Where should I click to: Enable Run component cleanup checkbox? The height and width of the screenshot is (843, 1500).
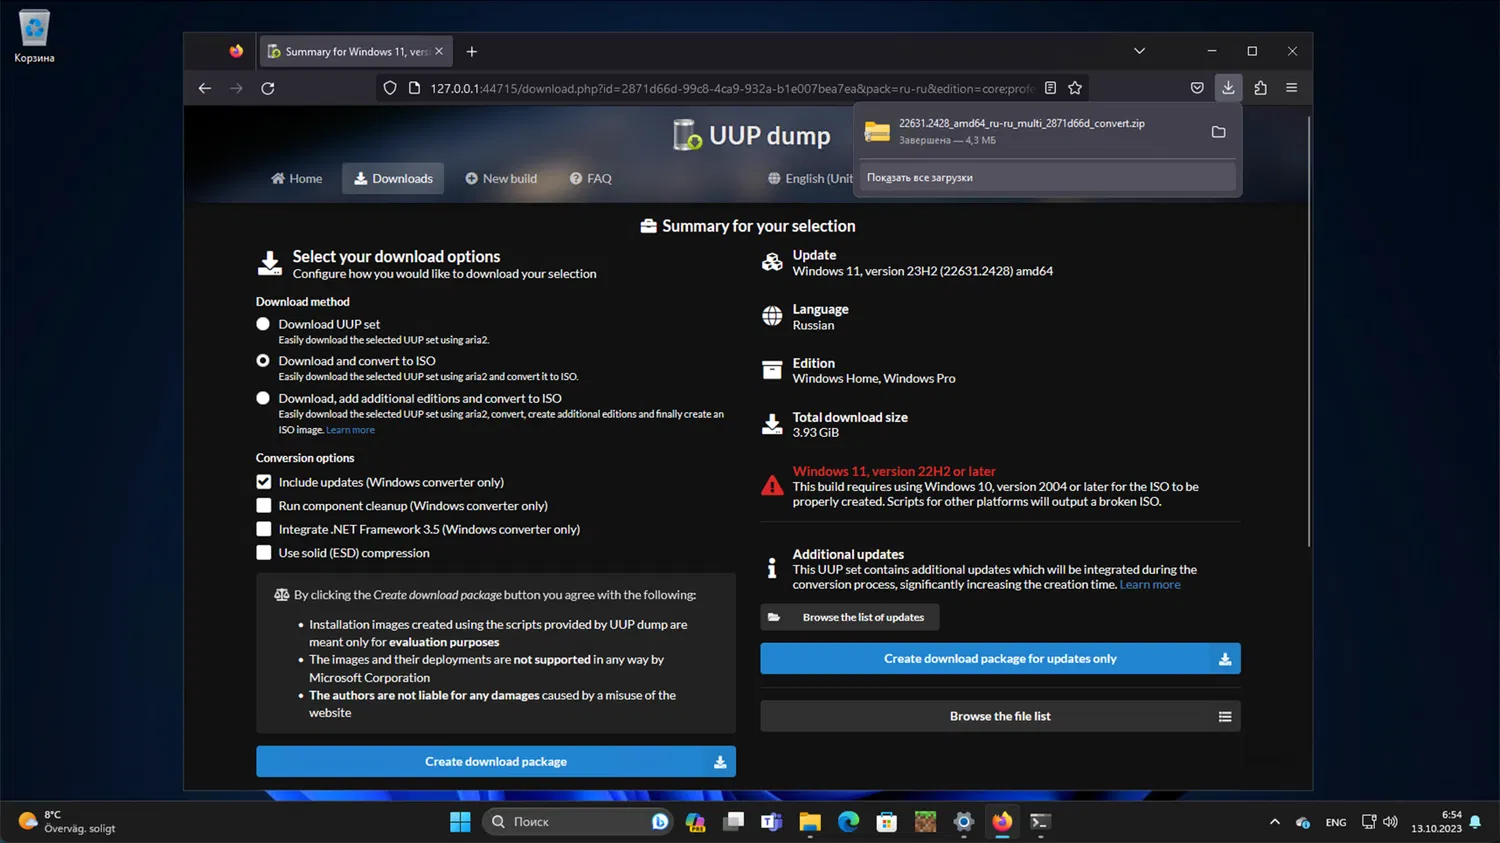click(x=264, y=506)
